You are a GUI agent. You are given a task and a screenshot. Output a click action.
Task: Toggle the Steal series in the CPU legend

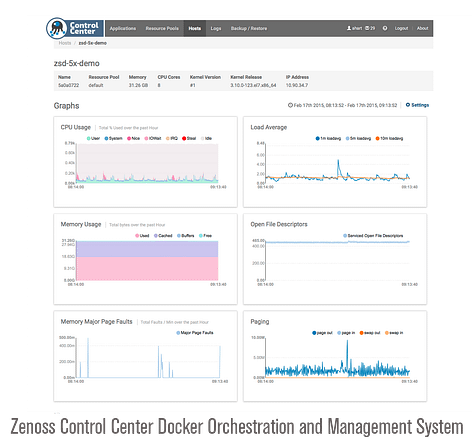click(189, 138)
